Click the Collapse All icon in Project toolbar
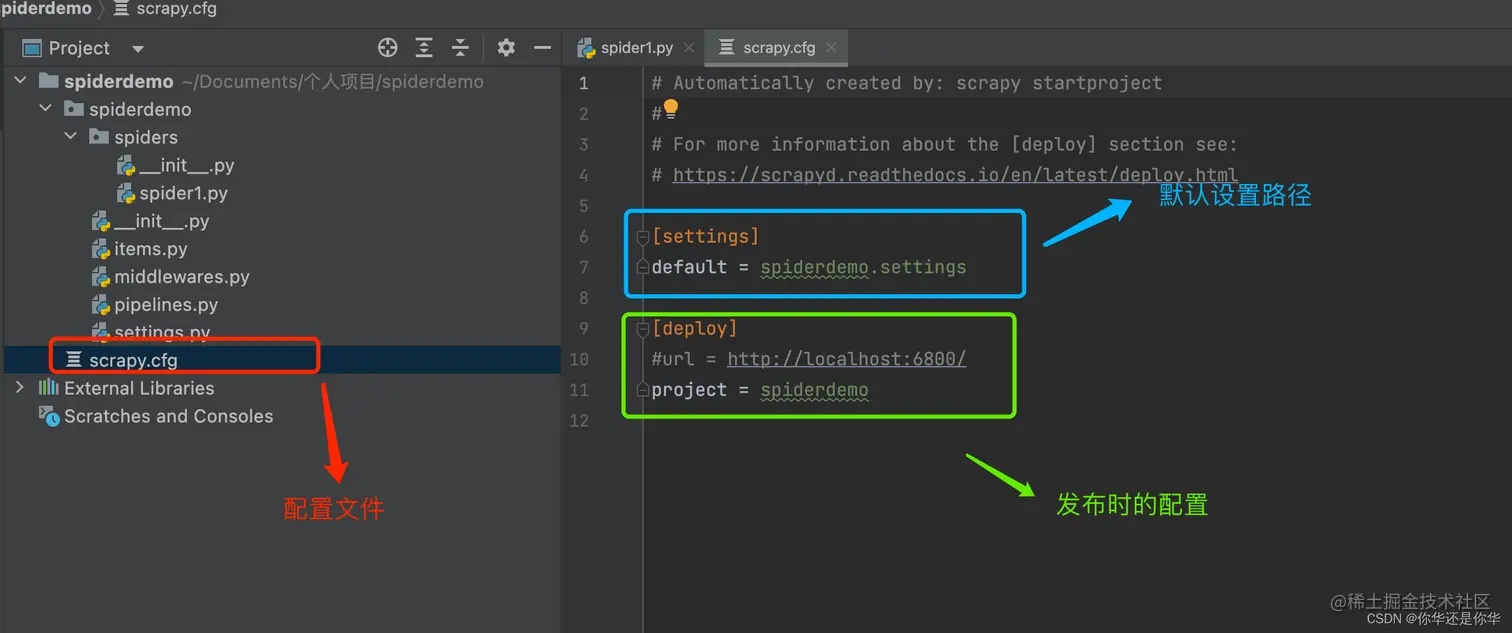The image size is (1512, 633). tap(460, 47)
